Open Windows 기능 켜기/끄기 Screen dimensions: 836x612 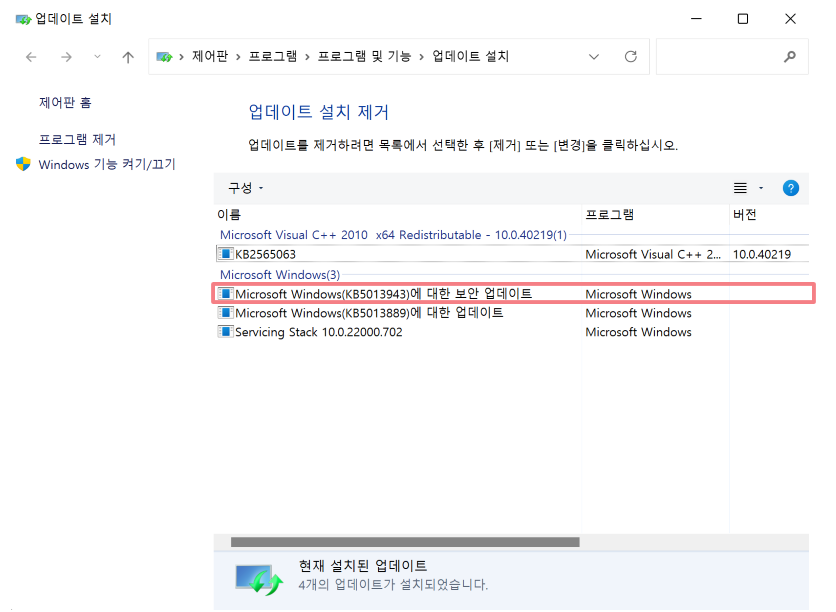(107, 164)
